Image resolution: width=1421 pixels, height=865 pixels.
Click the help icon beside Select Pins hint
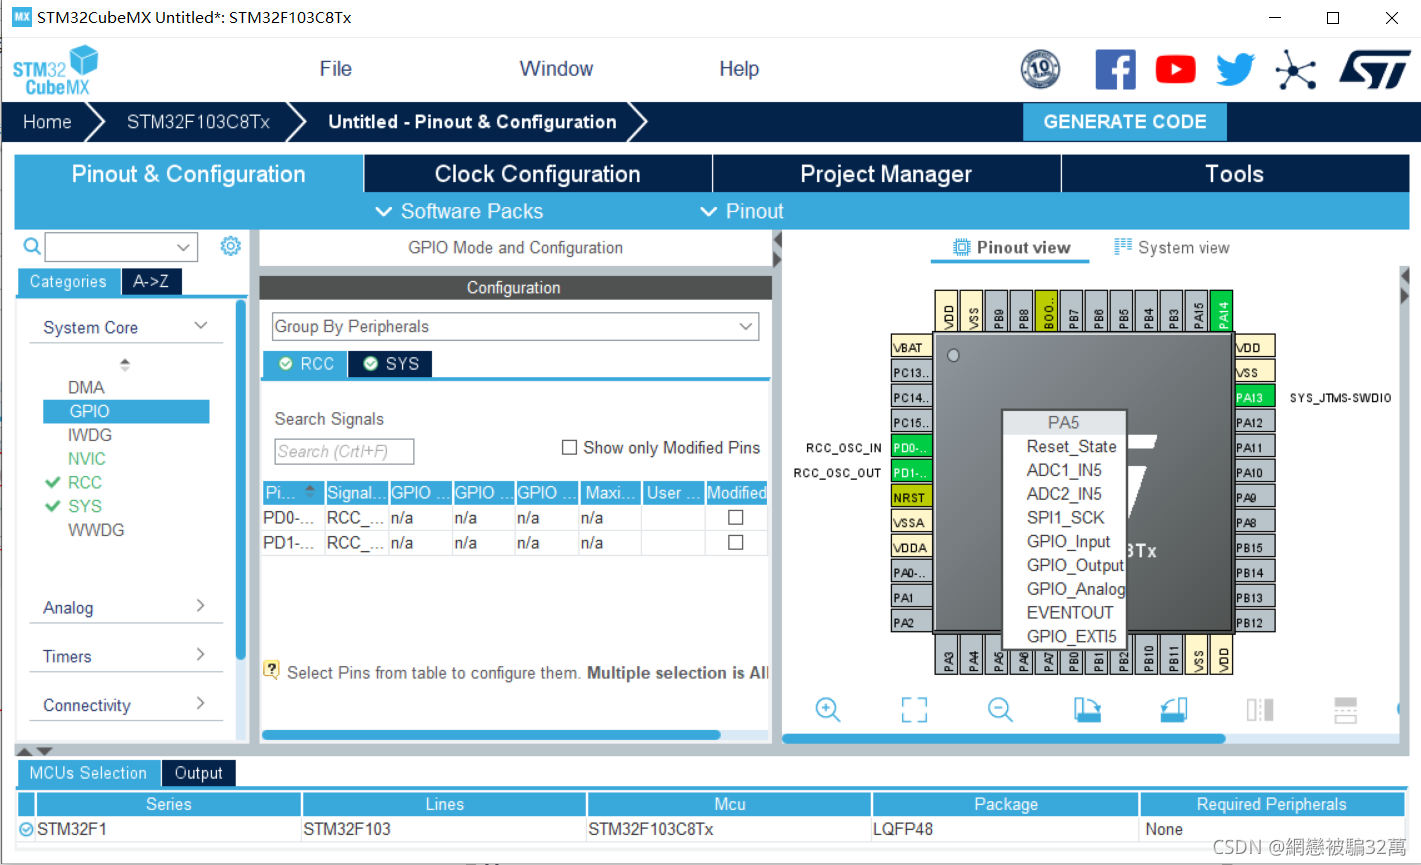tap(271, 670)
